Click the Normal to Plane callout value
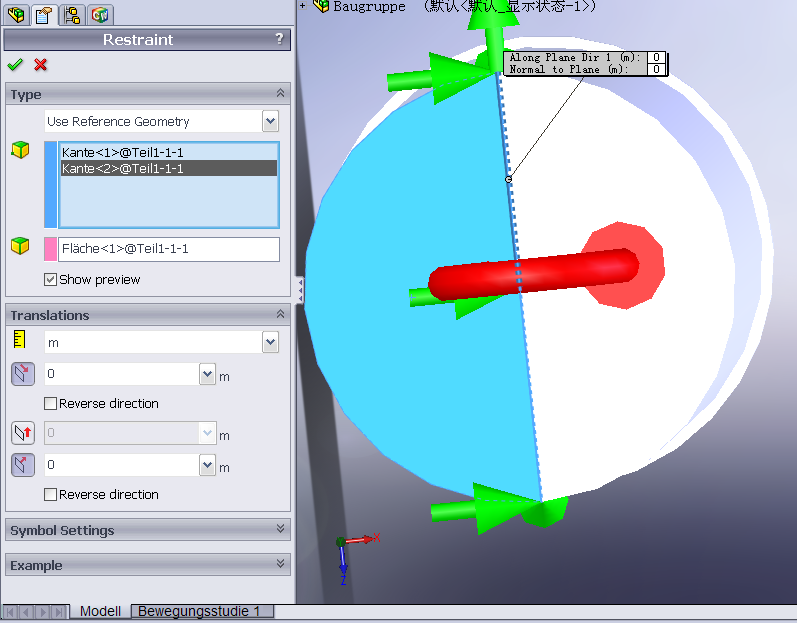Image resolution: width=797 pixels, height=623 pixels. 656,69
